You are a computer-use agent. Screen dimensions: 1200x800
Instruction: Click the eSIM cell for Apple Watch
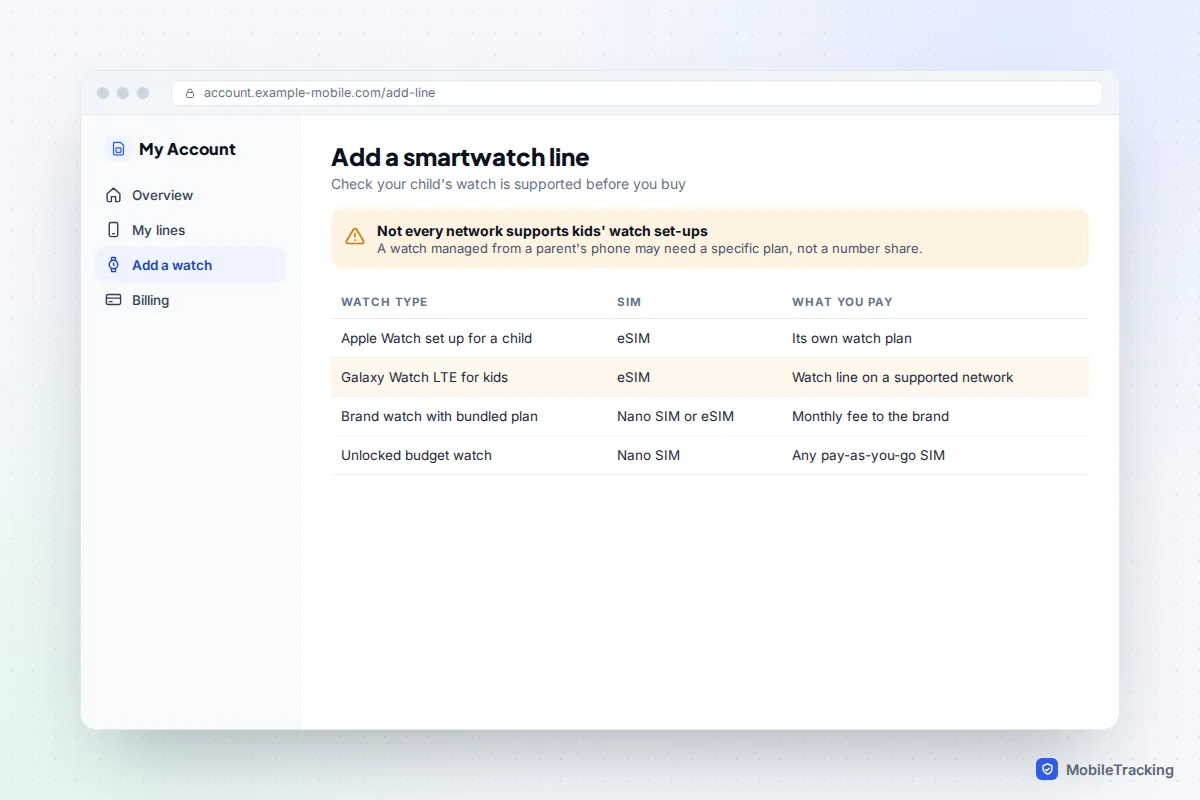633,338
